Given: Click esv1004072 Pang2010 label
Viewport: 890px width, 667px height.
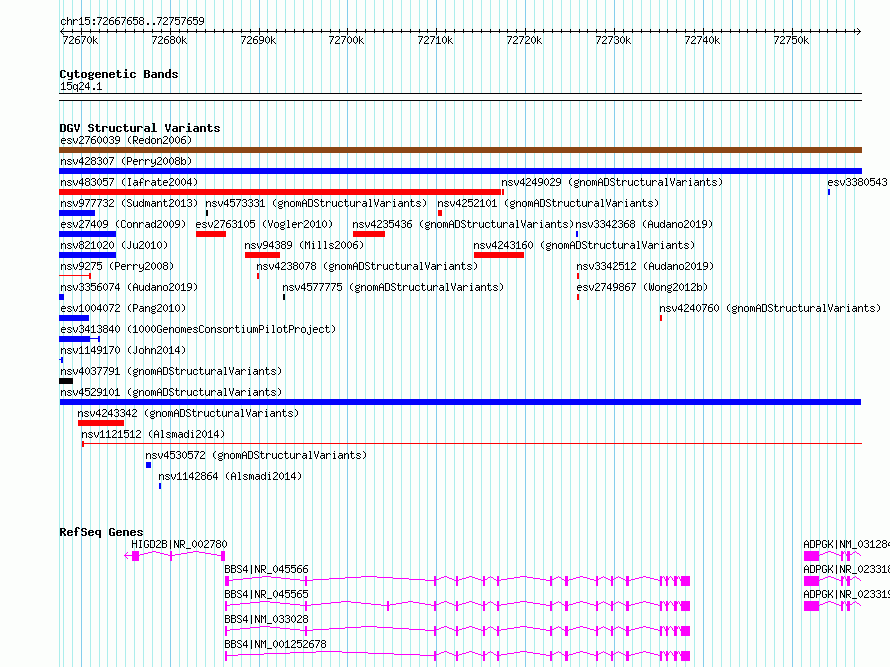Looking at the screenshot, I should click(123, 308).
